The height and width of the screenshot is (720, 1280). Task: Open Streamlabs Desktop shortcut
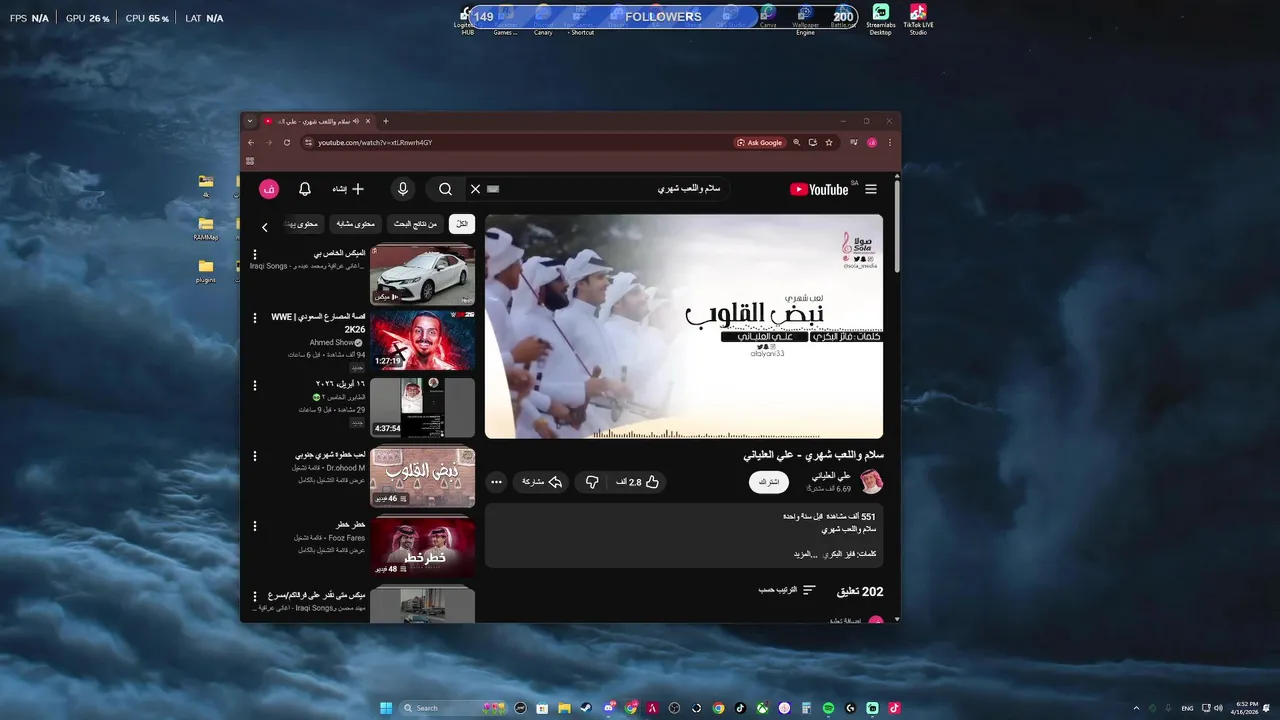click(881, 19)
